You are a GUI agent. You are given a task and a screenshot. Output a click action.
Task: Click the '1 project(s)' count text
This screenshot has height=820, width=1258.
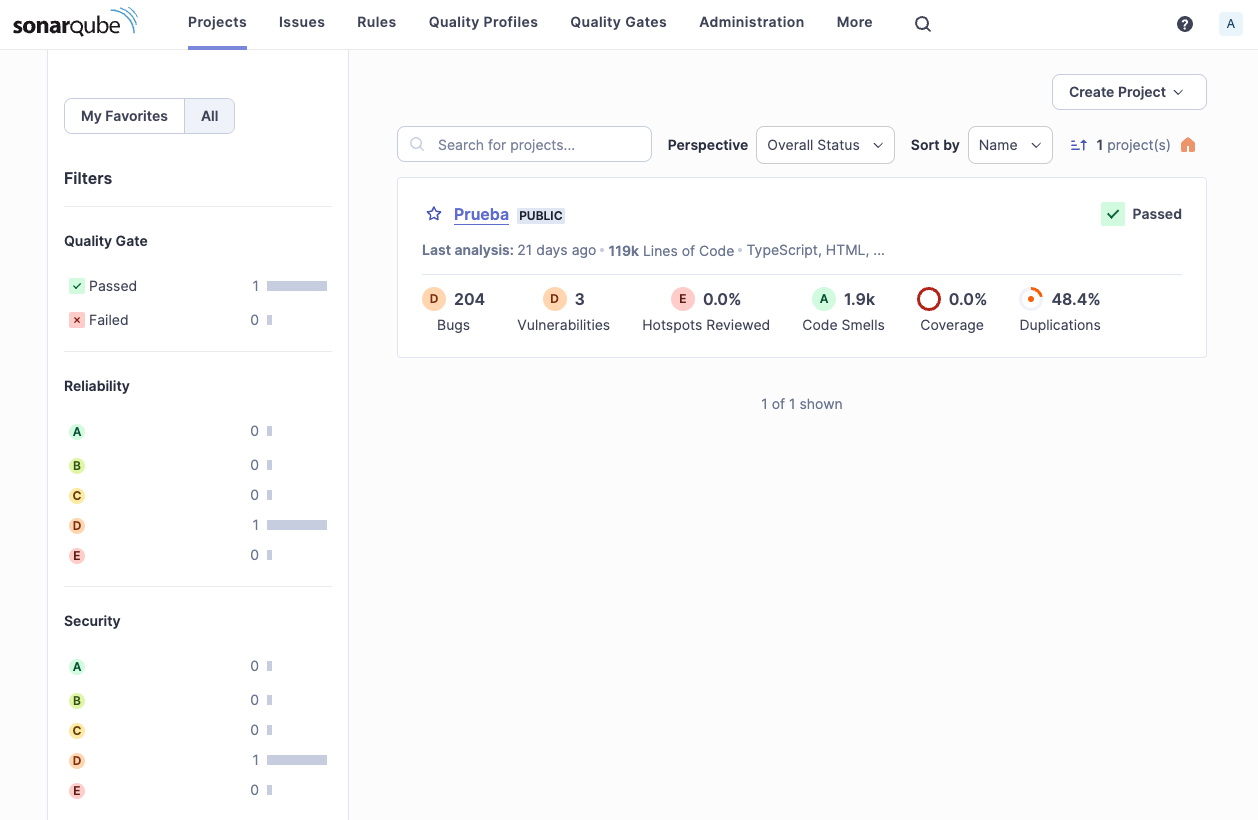pos(1133,145)
